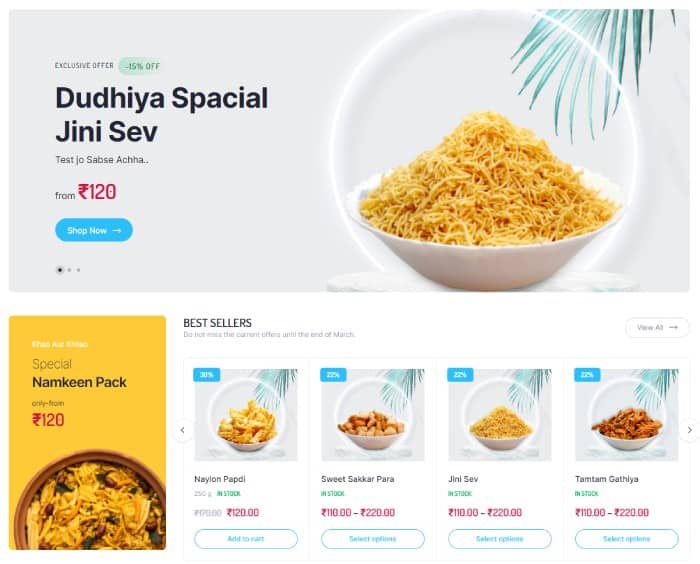Screen dimensions: 700x564
Task: Click the Special Namkeen Pack yellow banner
Action: [87, 432]
